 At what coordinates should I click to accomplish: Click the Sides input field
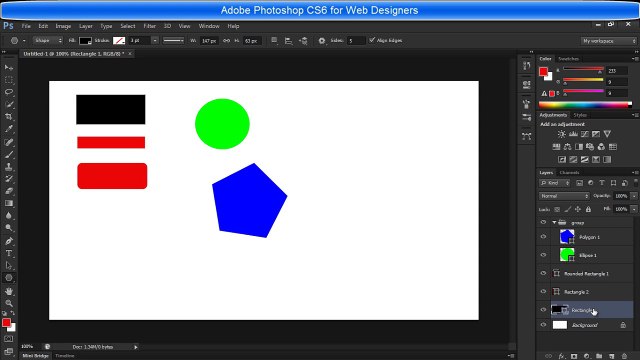pyautogui.click(x=356, y=40)
